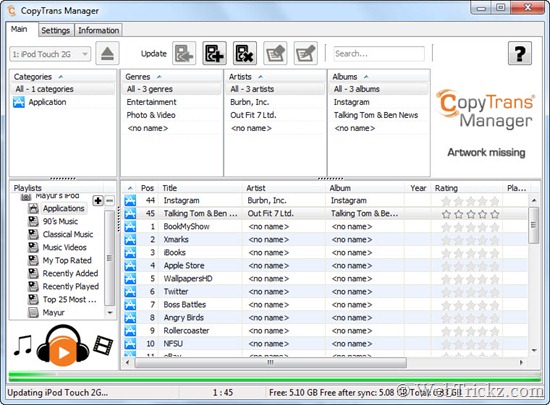
Task: Select All - 1 categories row
Action: [62, 89]
